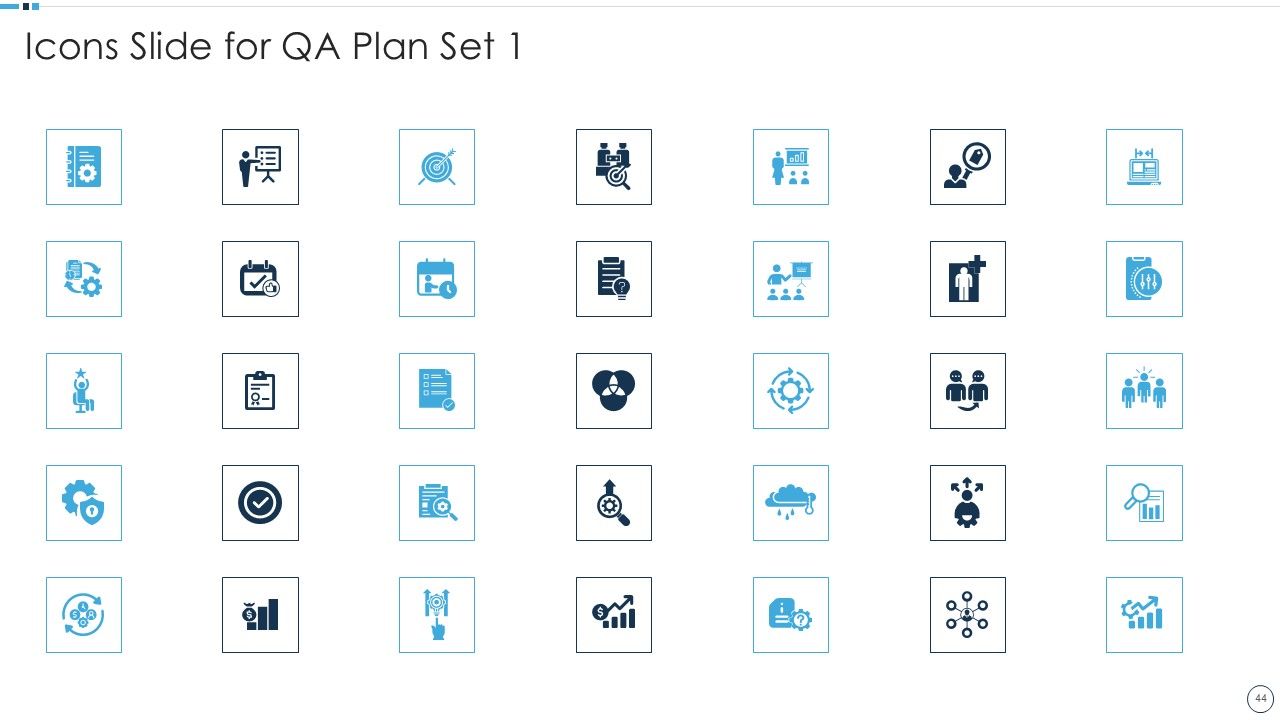Select the money bag bar chart icon
1280x720 pixels.
click(x=260, y=615)
